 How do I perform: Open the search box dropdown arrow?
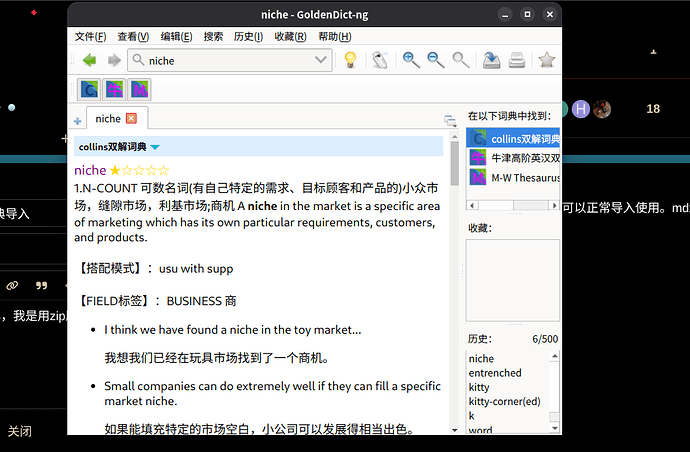coord(321,60)
